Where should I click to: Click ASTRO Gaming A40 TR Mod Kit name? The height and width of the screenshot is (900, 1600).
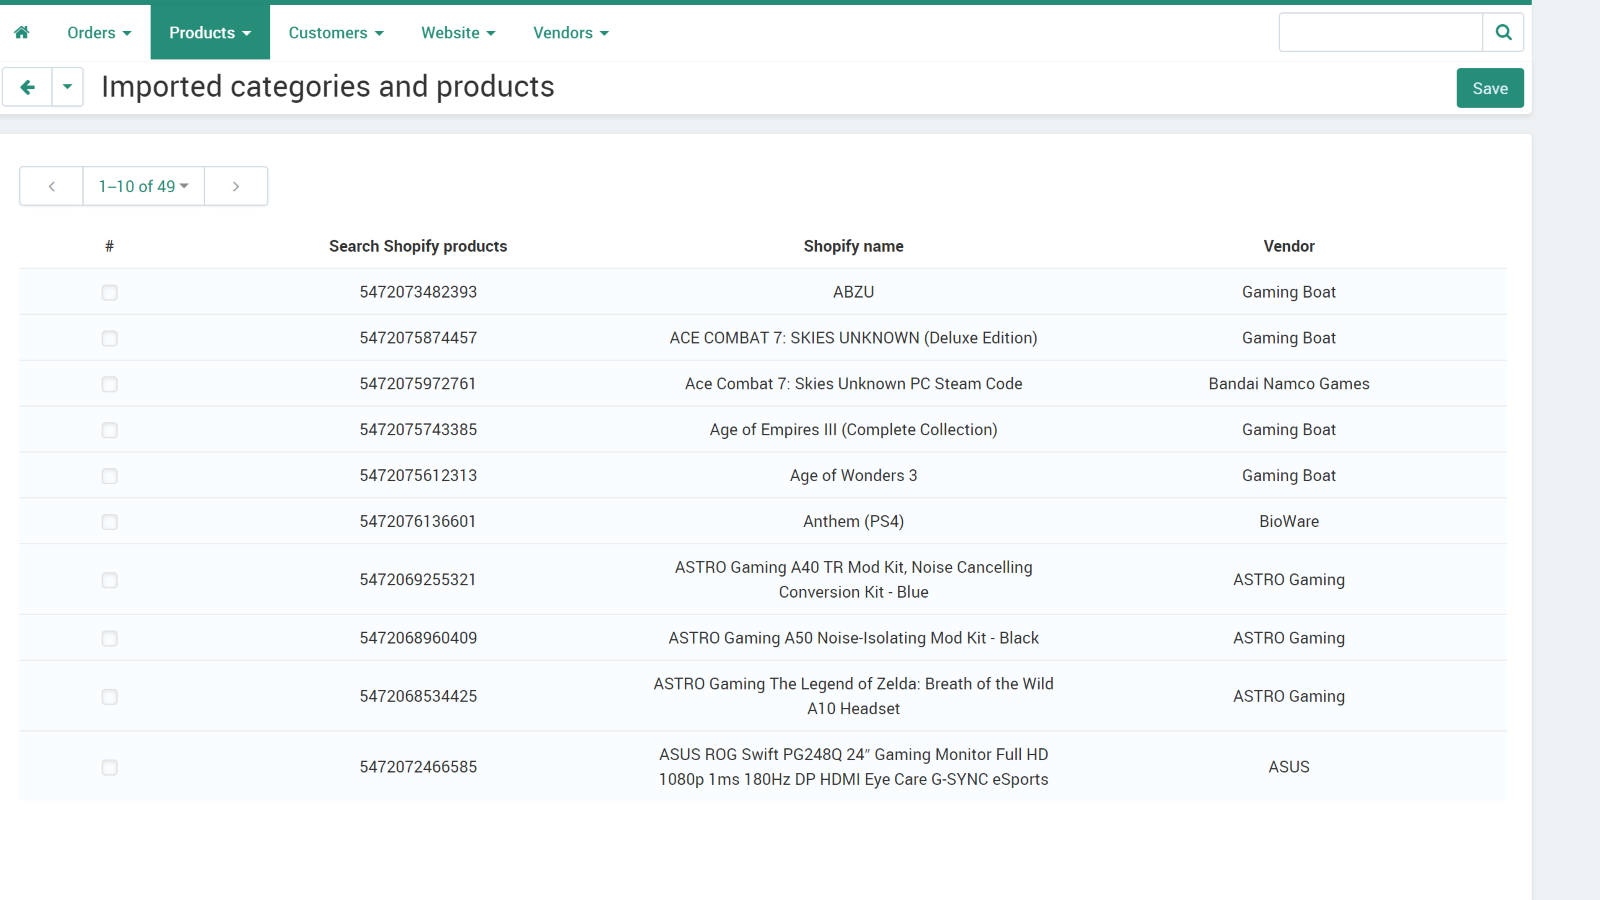point(853,580)
